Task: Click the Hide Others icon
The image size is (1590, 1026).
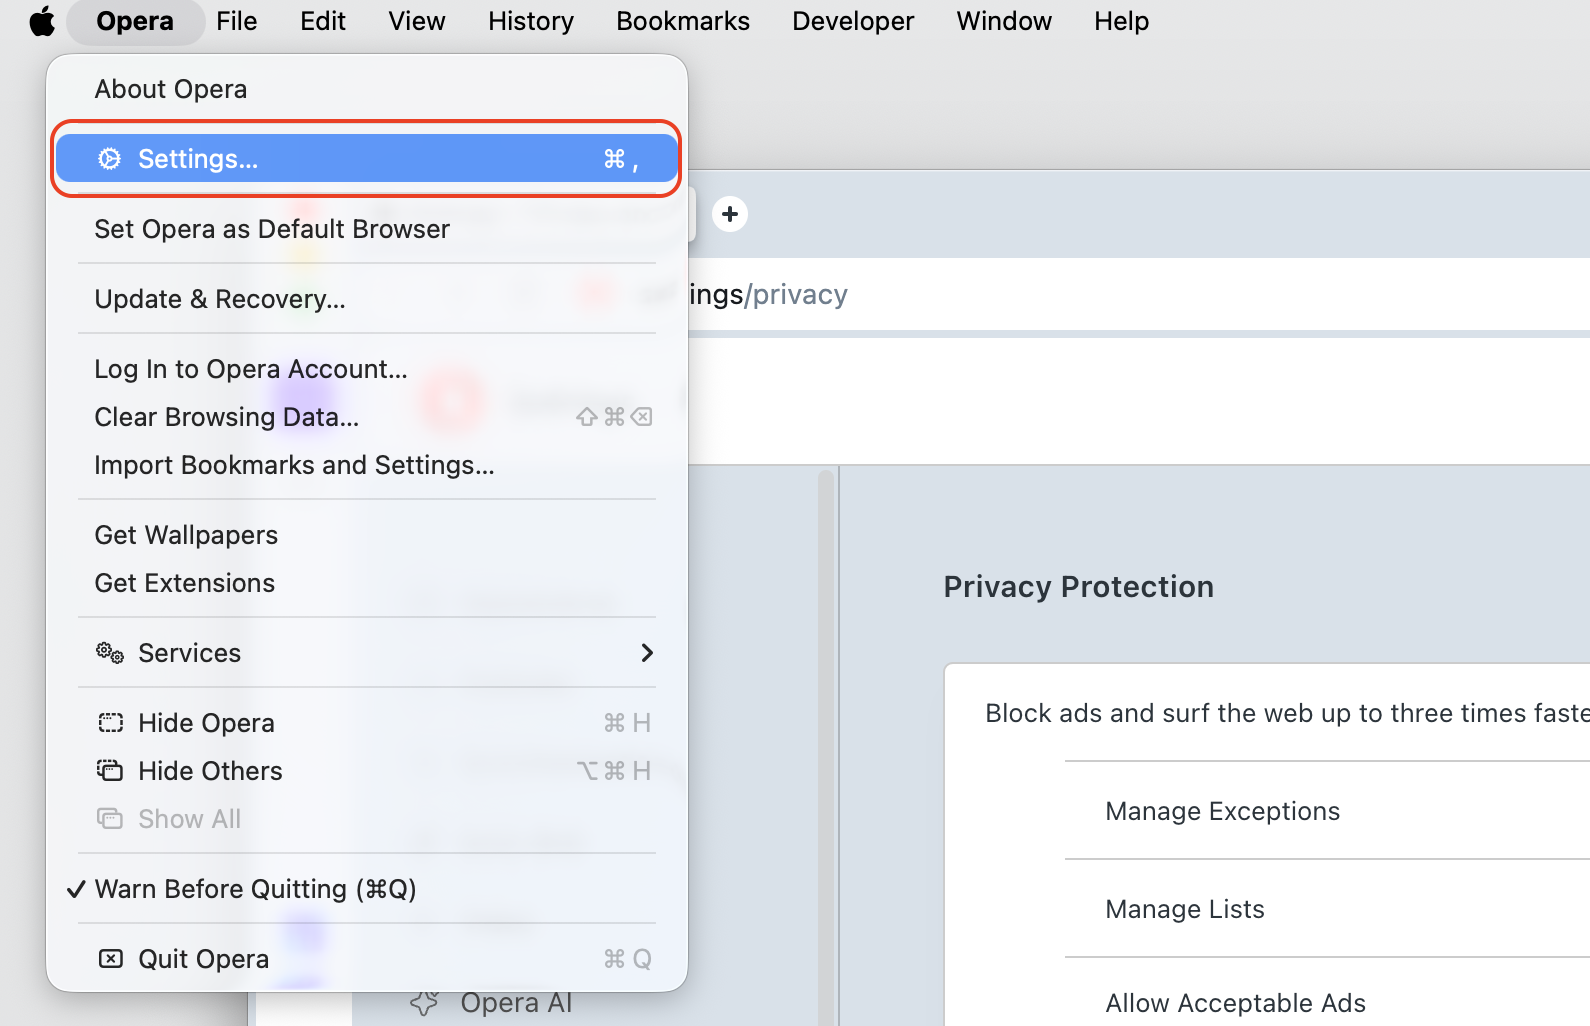Action: [110, 770]
